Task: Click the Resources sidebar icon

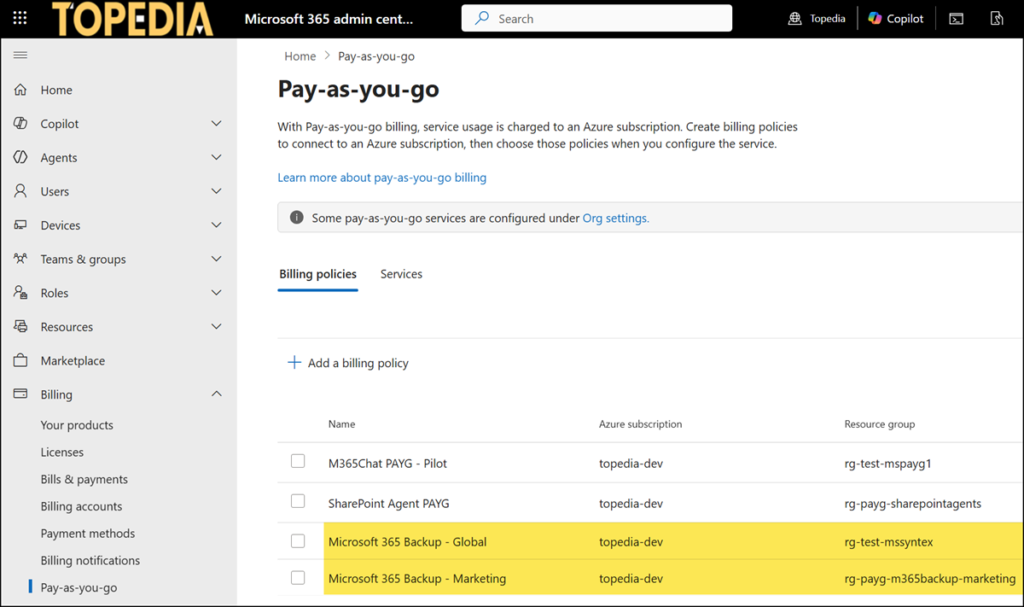Action: [x=20, y=326]
